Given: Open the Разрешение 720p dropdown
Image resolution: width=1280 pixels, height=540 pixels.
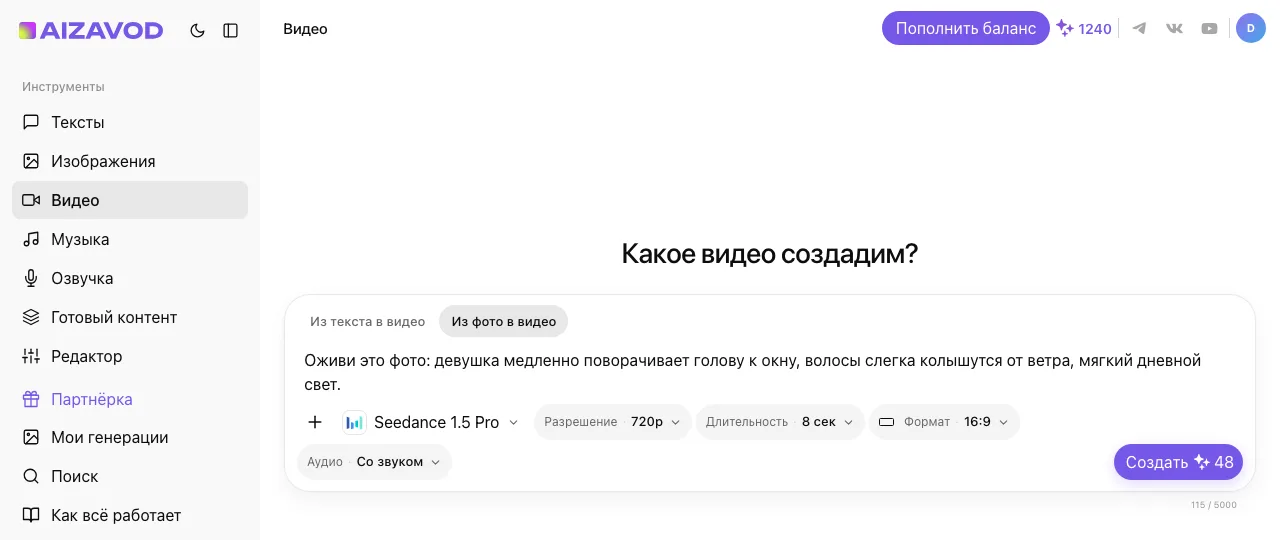Looking at the screenshot, I should click(x=613, y=422).
